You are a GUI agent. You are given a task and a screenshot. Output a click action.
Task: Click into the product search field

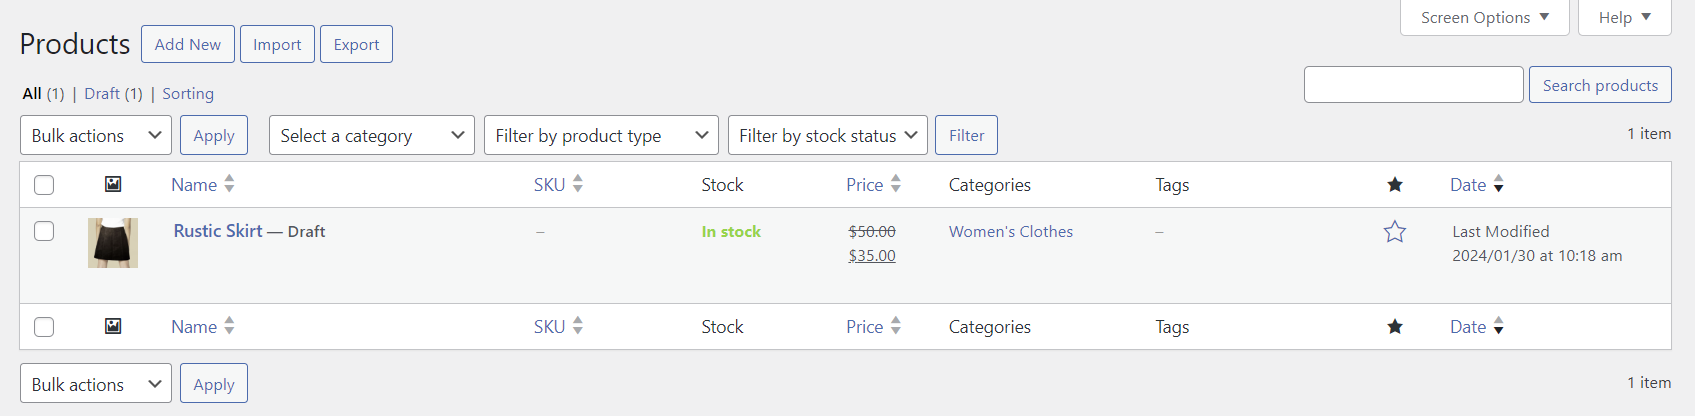point(1413,85)
